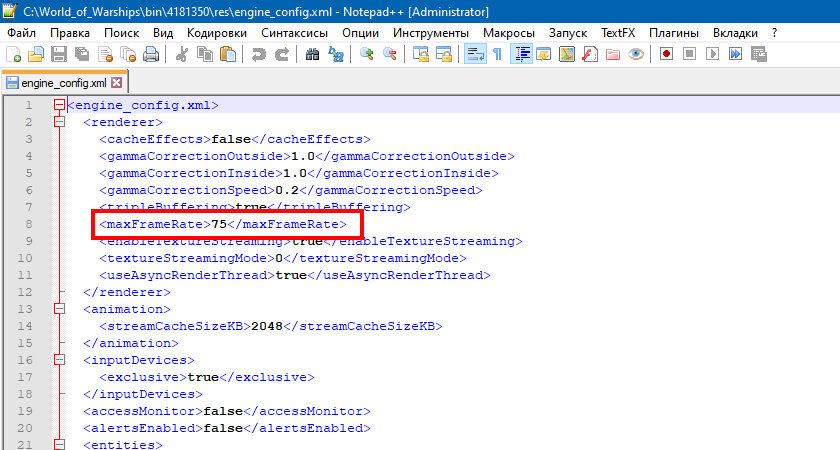Open the Файл menu
The width and height of the screenshot is (840, 450).
[21, 33]
